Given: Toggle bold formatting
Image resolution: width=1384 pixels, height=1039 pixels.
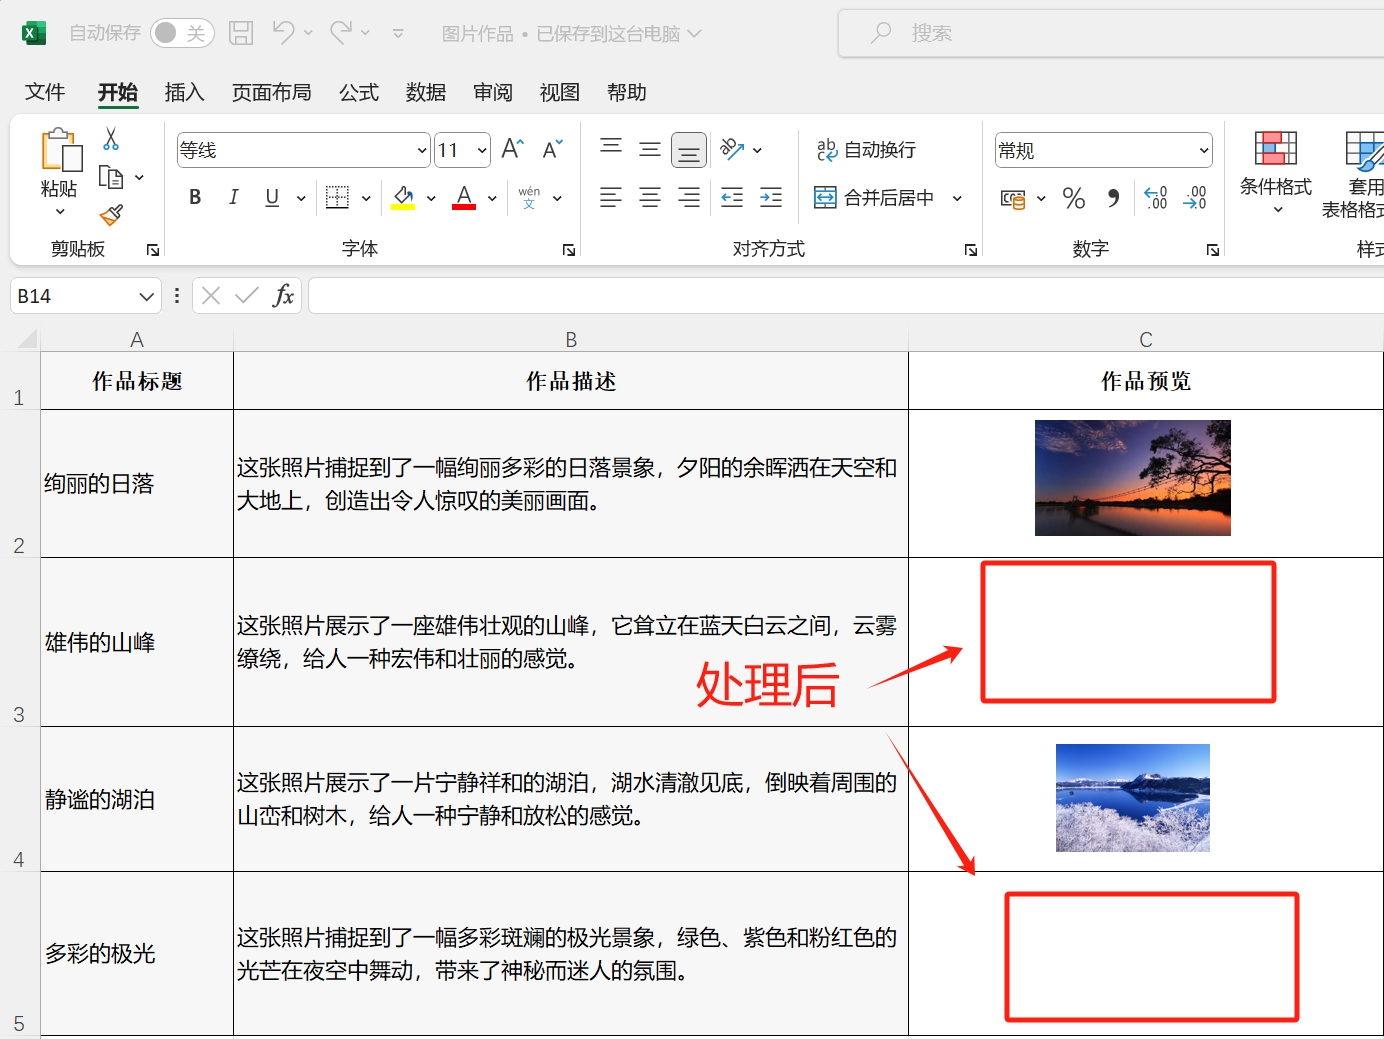Looking at the screenshot, I should [194, 197].
